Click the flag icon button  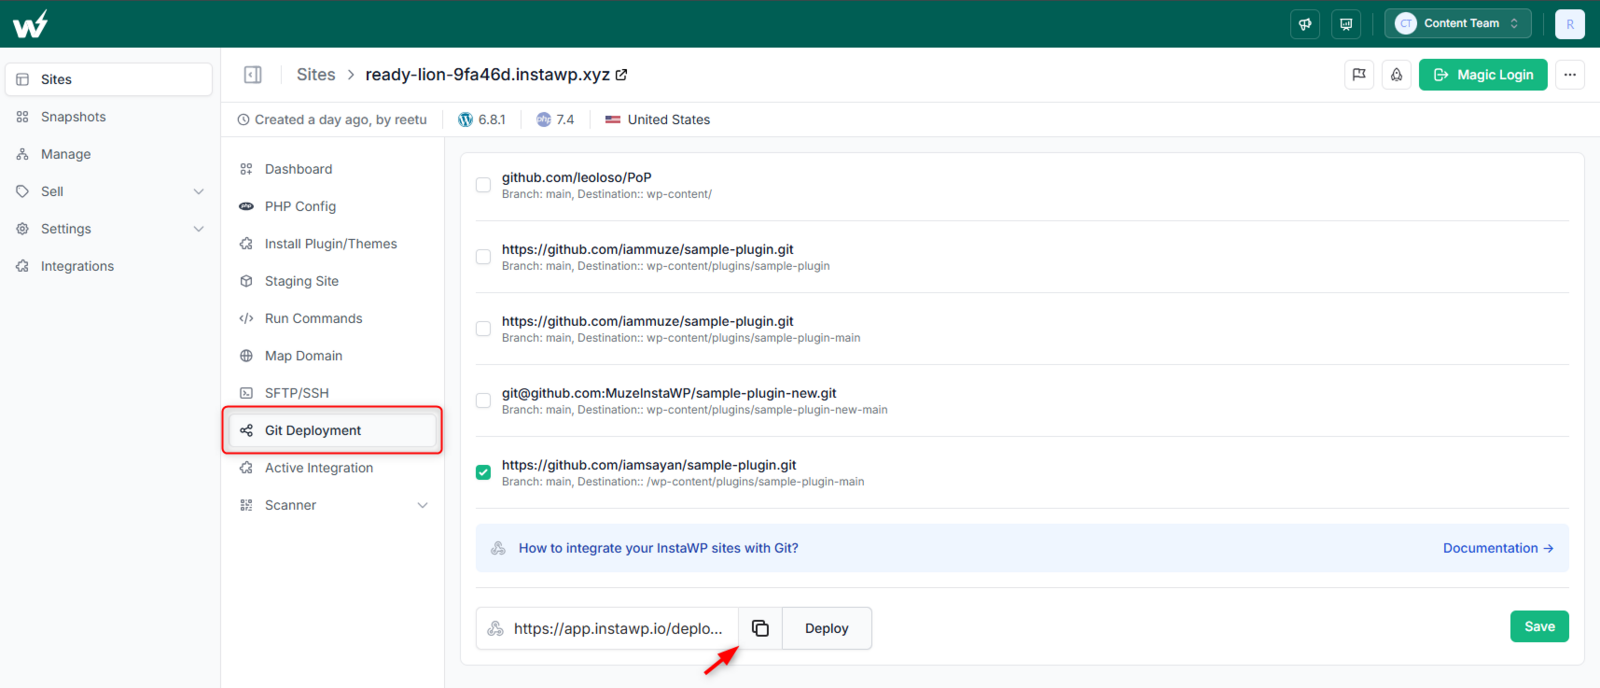click(1359, 75)
